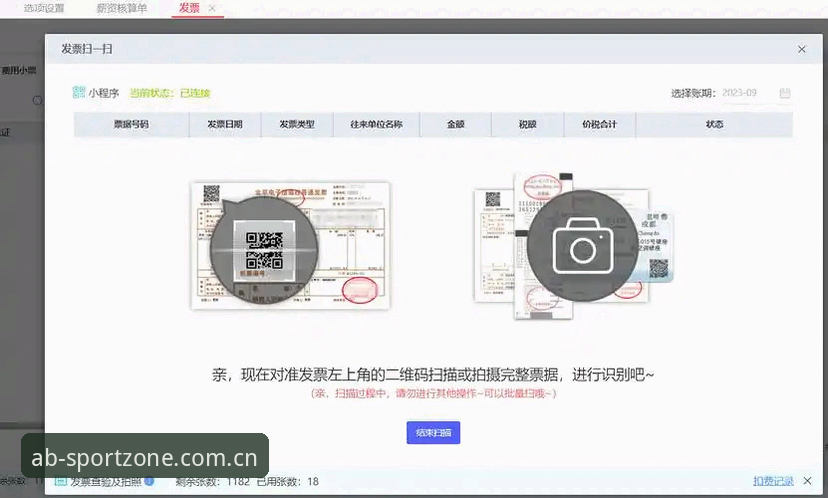Click the 票据号码 column header
The image size is (828, 498).
131,125
